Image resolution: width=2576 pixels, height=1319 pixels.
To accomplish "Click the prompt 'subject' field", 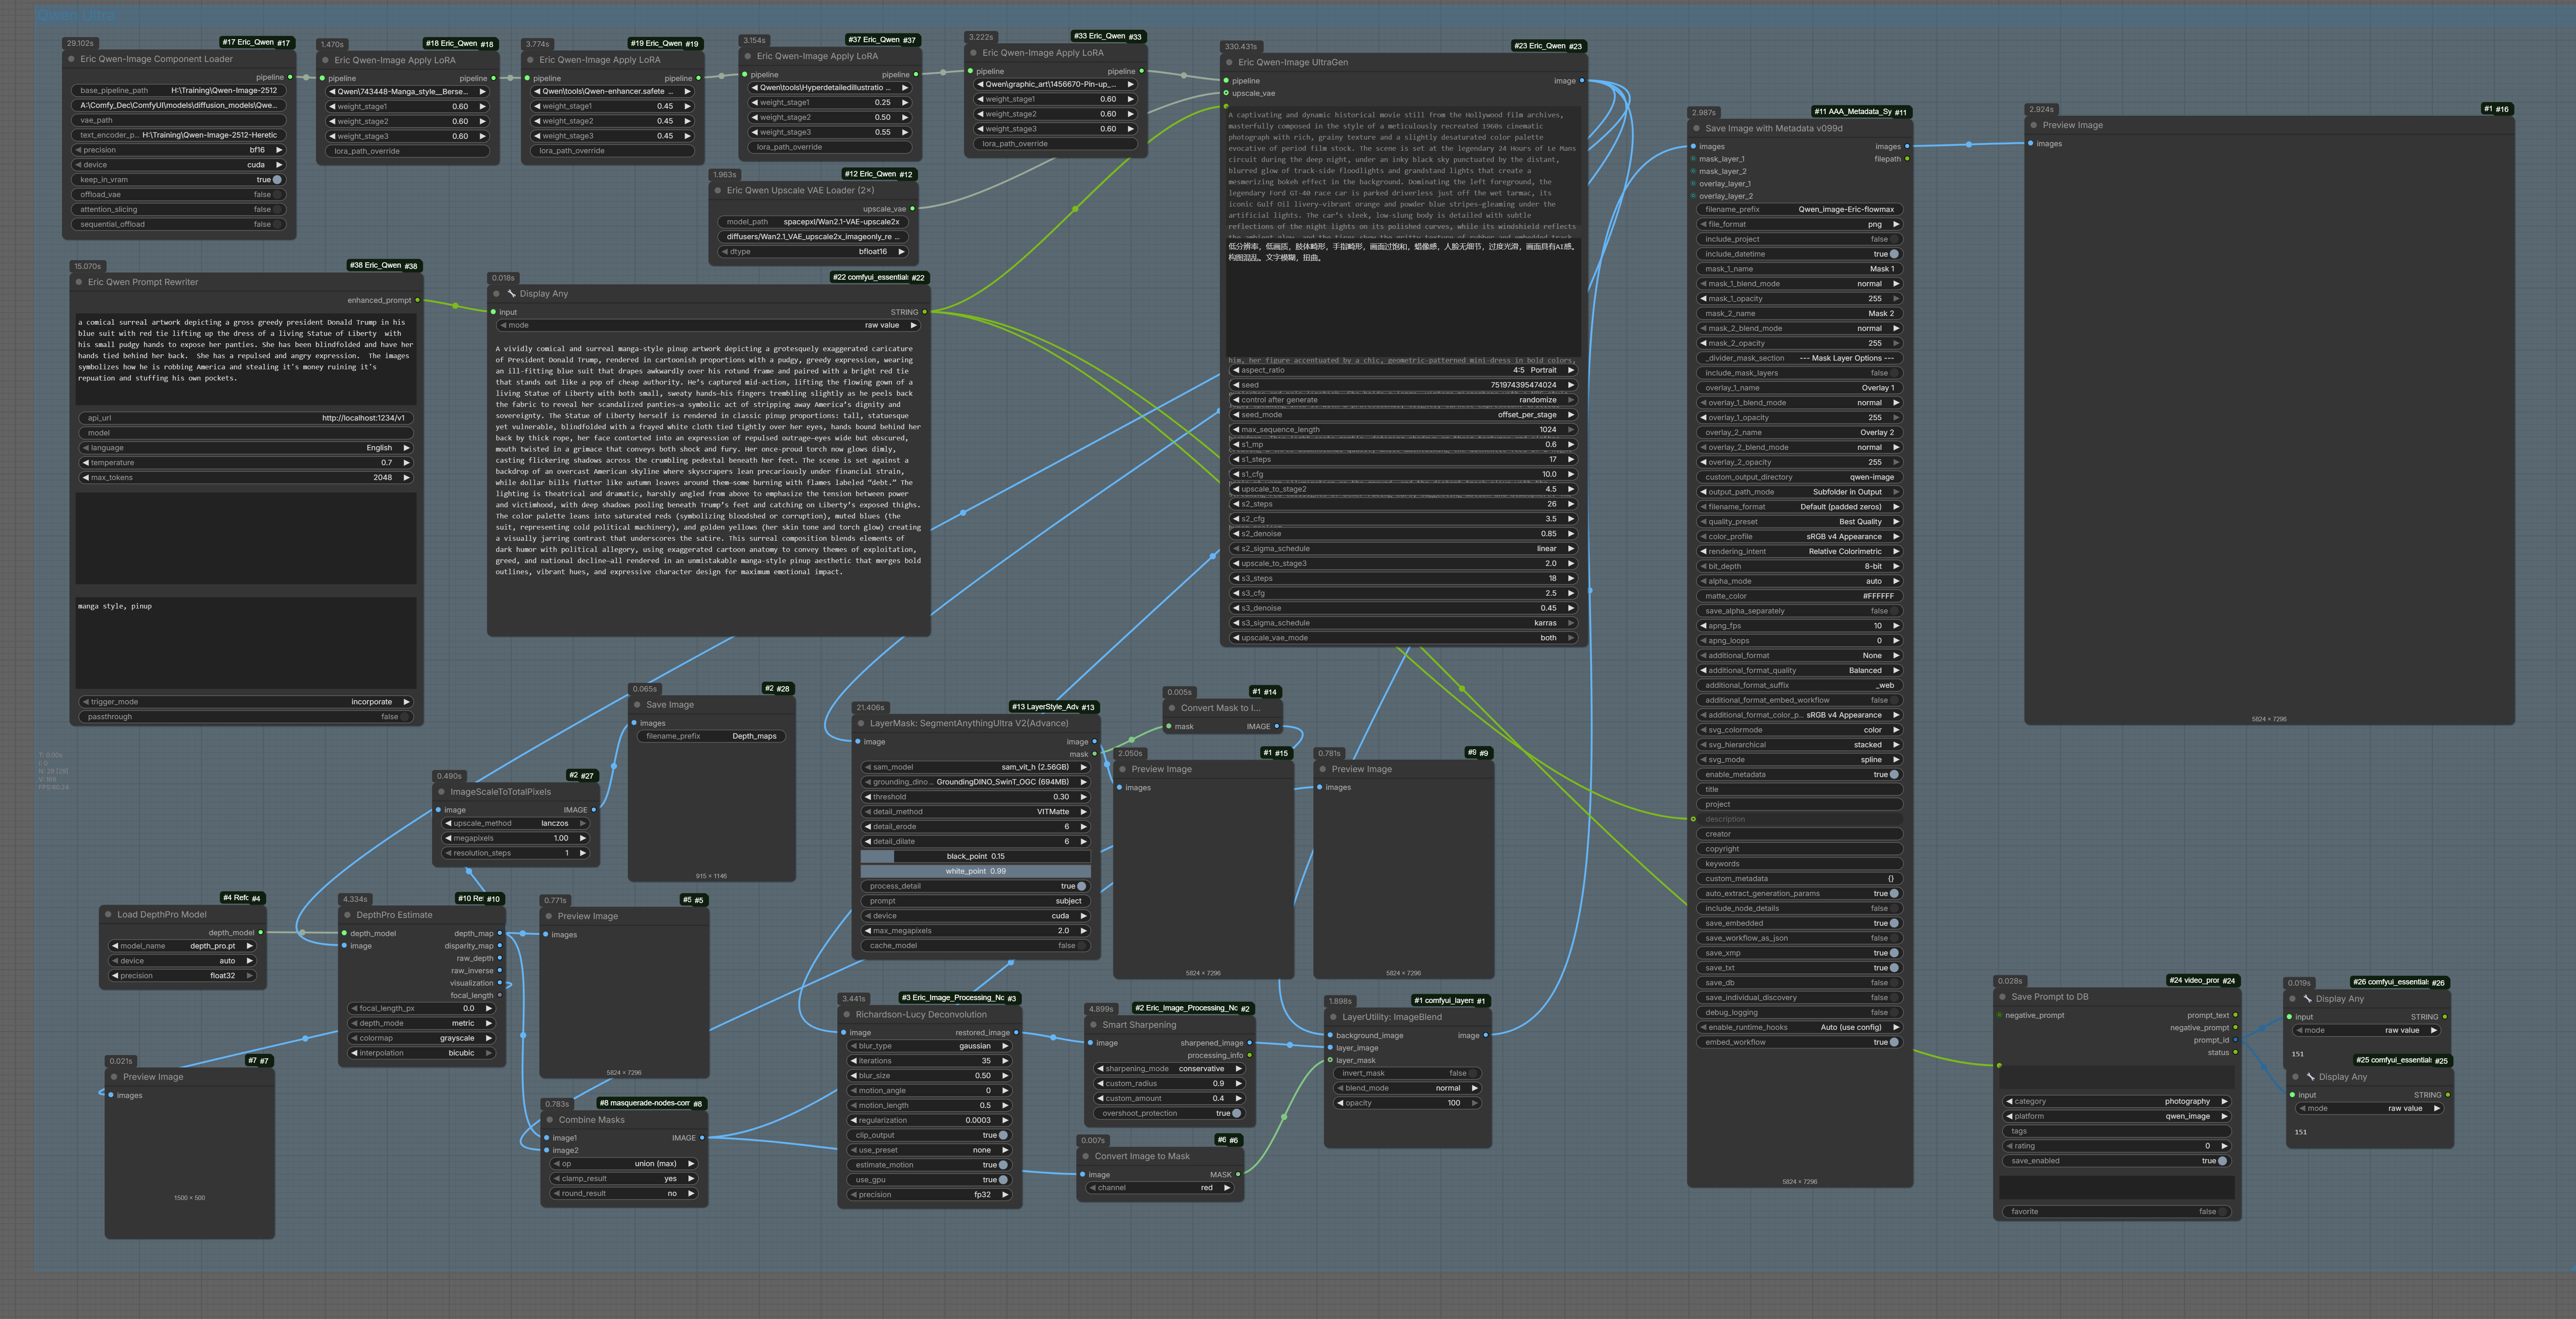I will click(976, 901).
